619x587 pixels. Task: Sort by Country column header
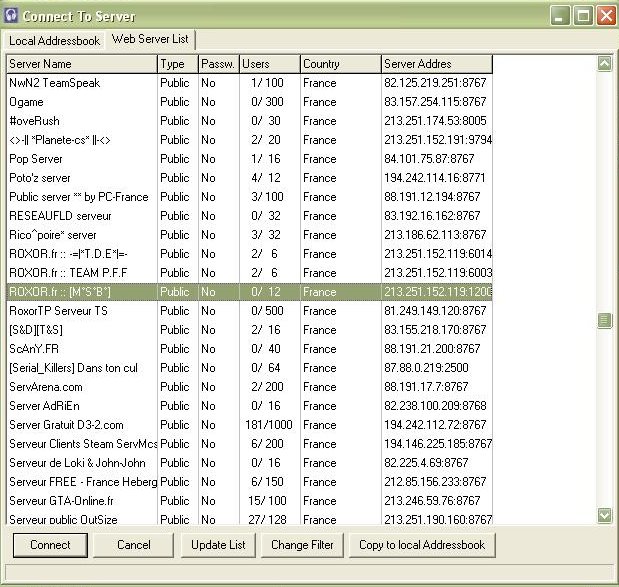click(x=341, y=64)
